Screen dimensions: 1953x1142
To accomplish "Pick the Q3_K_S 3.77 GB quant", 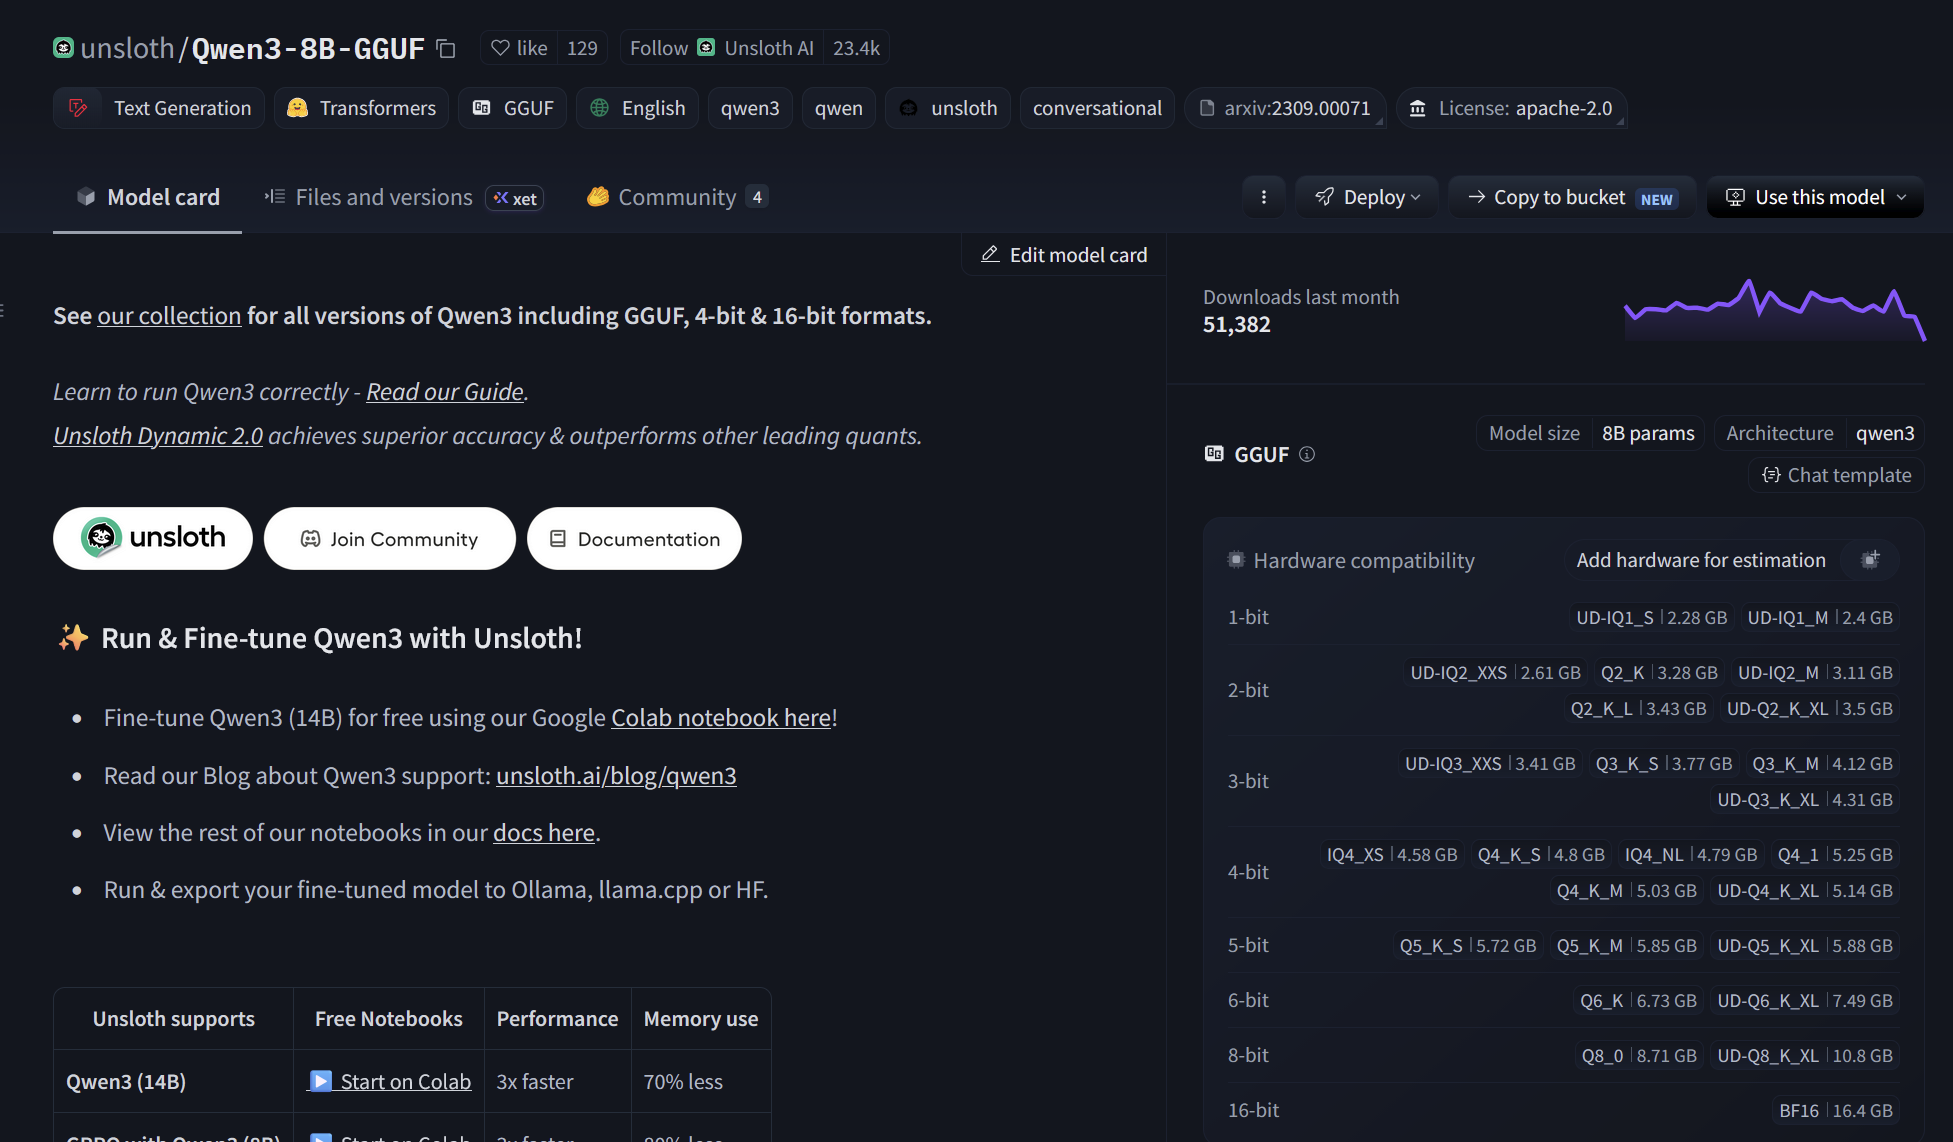I will (1664, 764).
